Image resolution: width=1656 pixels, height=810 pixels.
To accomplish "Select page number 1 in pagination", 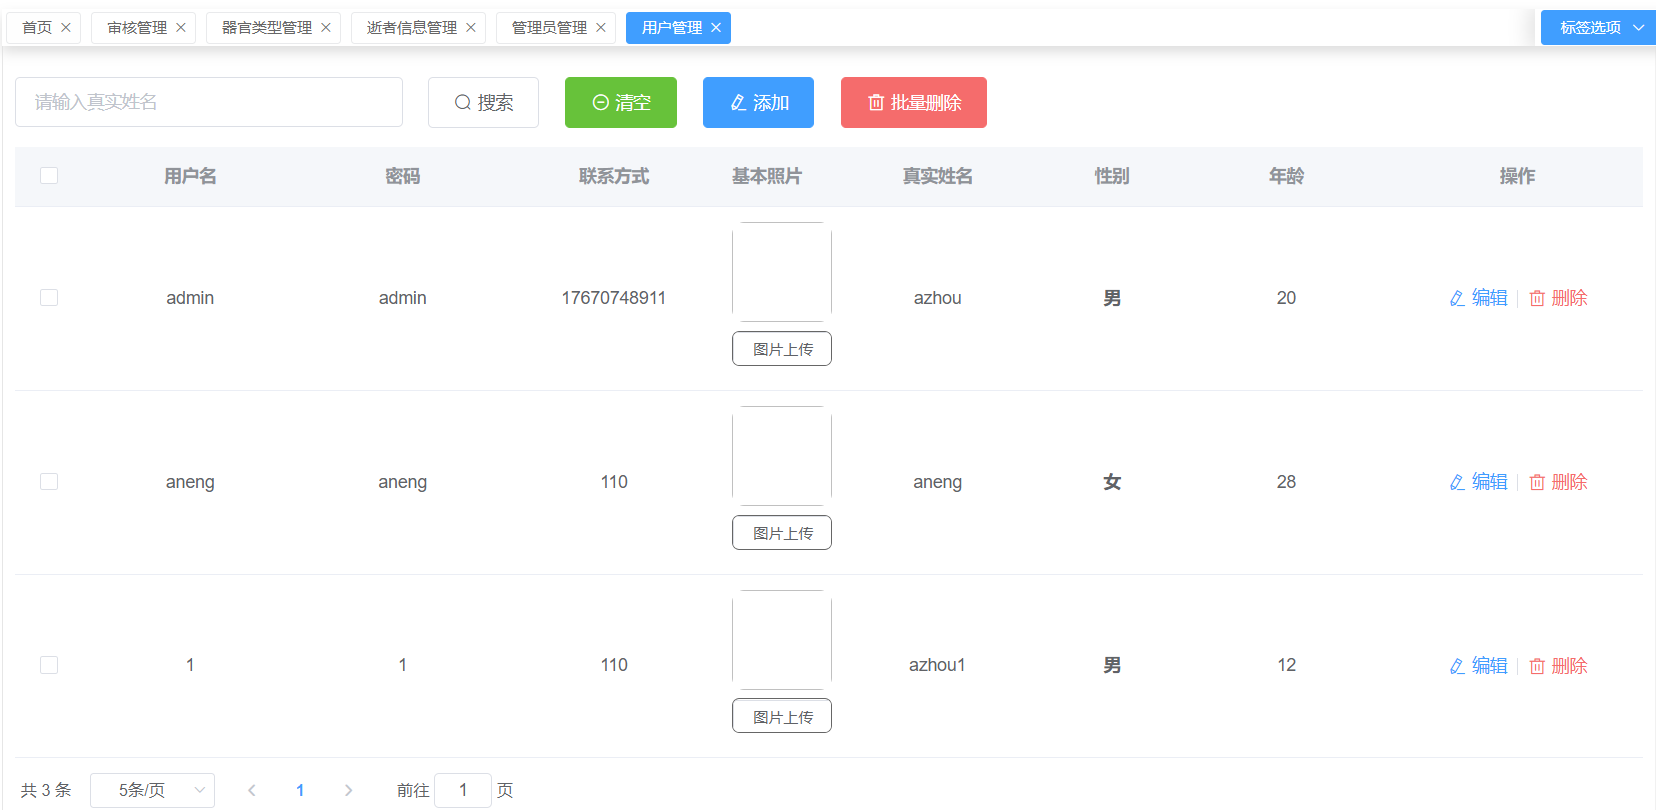I will click(x=300, y=790).
